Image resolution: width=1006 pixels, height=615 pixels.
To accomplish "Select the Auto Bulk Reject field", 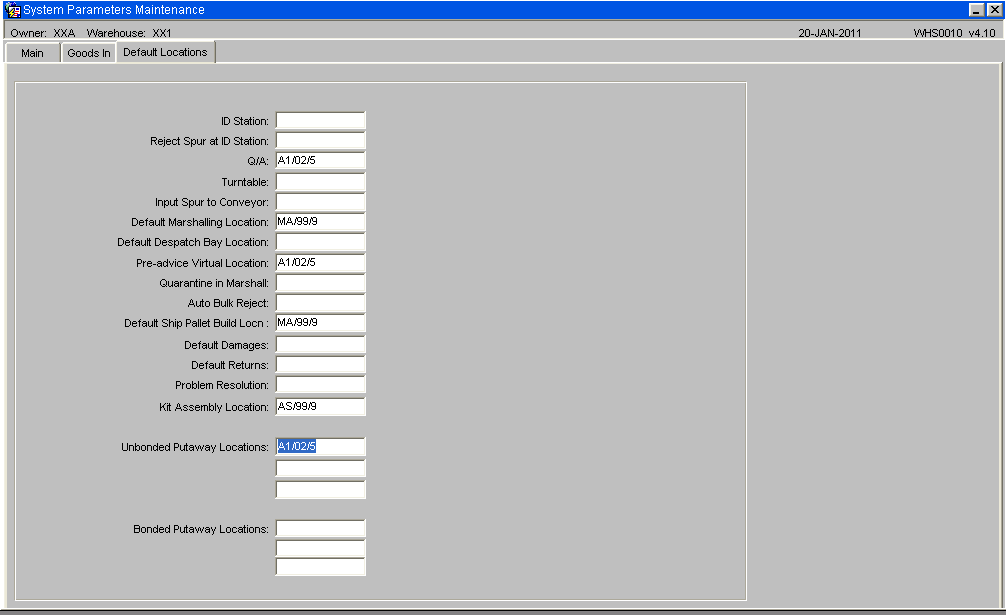I will click(321, 303).
